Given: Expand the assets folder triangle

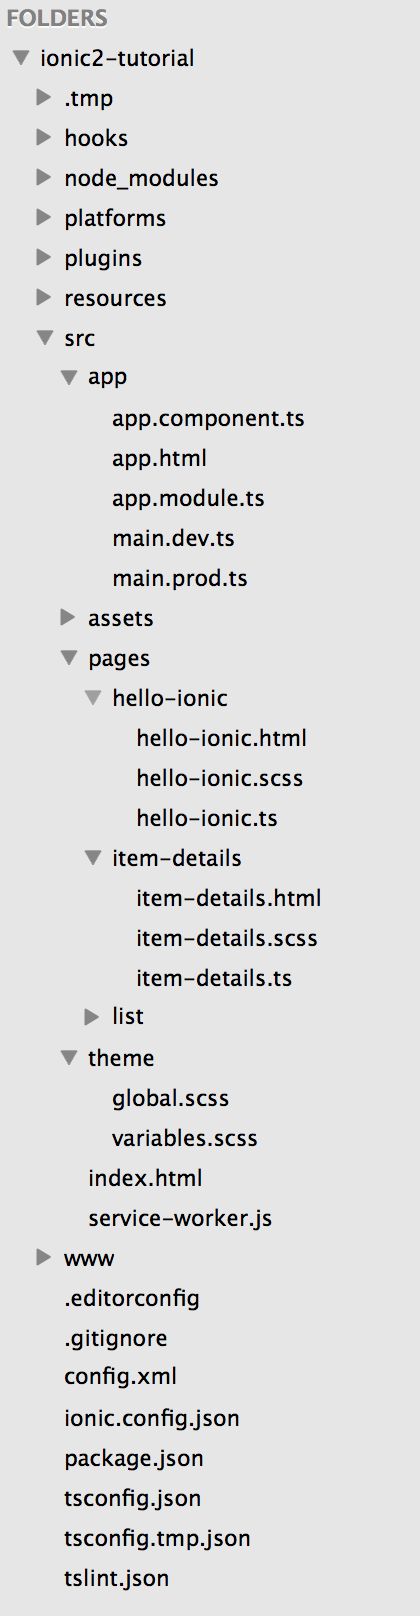Looking at the screenshot, I should (68, 617).
